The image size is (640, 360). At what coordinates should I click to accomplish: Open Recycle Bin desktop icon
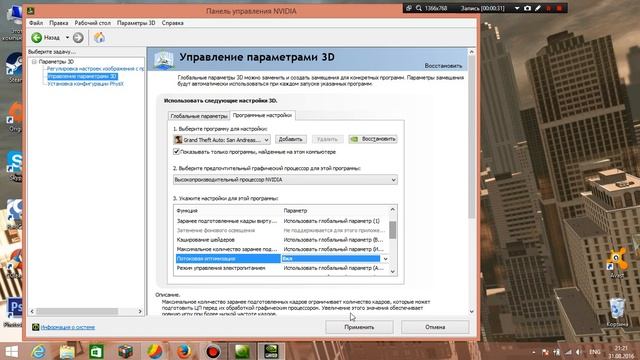pyautogui.click(x=617, y=312)
